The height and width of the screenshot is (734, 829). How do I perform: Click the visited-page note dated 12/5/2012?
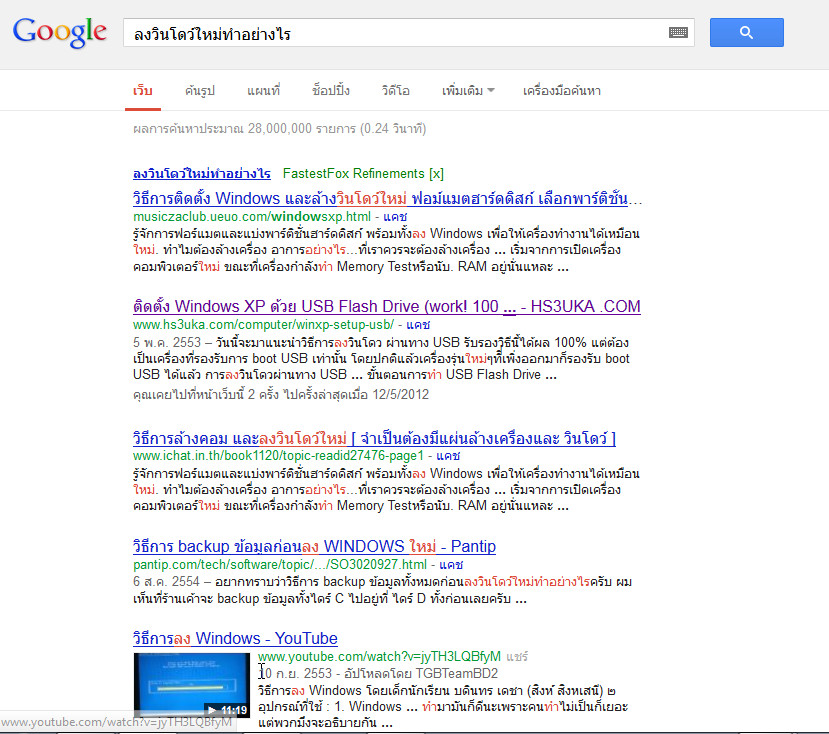coord(281,394)
